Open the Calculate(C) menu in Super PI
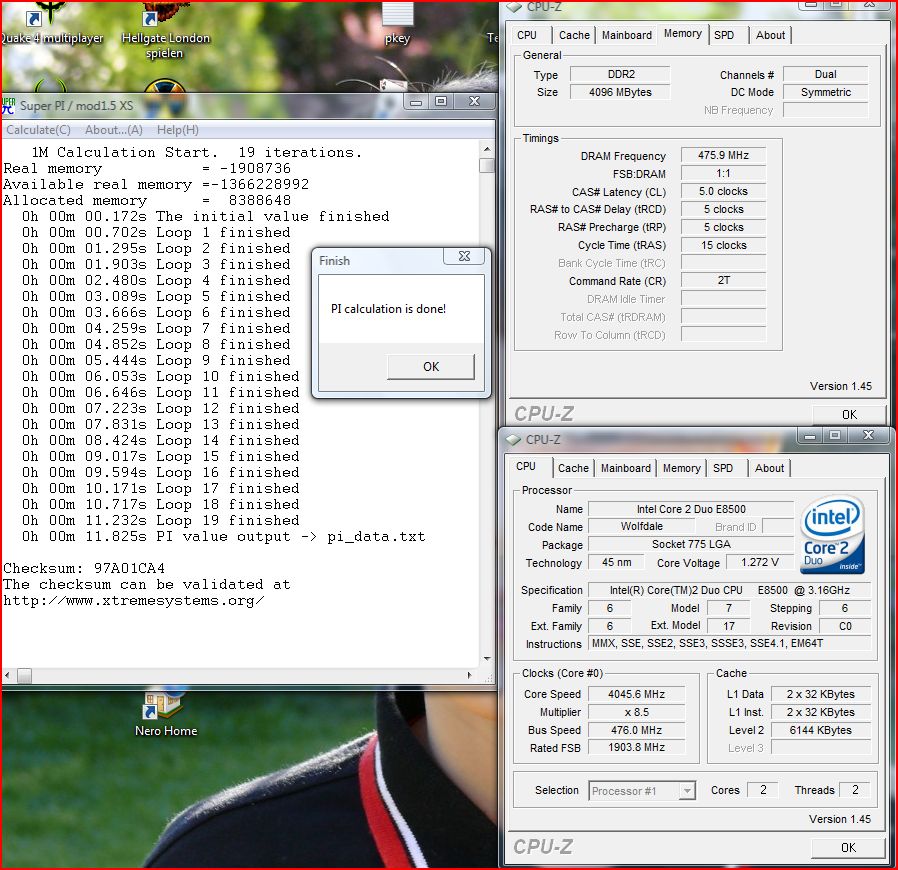The width and height of the screenshot is (898, 870). point(38,130)
